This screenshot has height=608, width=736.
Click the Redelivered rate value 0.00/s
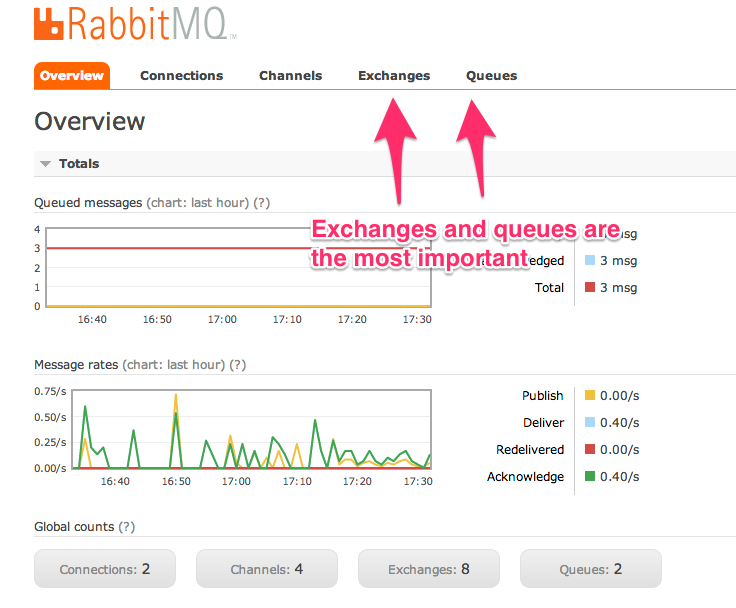[620, 450]
